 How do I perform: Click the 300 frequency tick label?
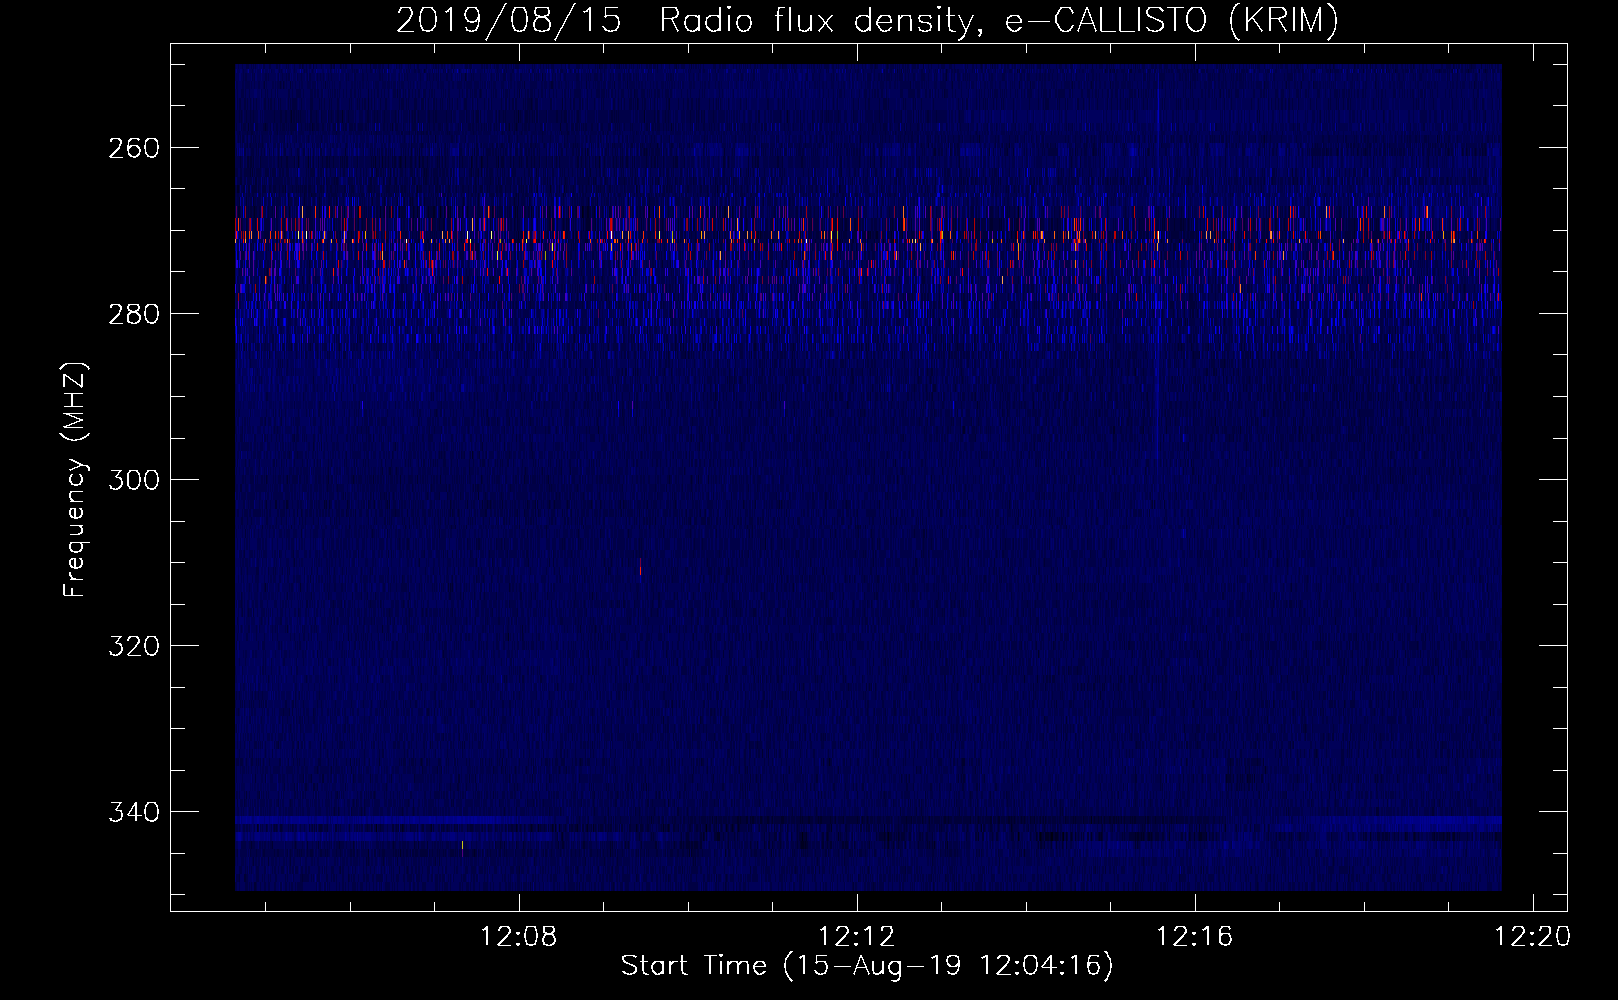click(x=133, y=480)
